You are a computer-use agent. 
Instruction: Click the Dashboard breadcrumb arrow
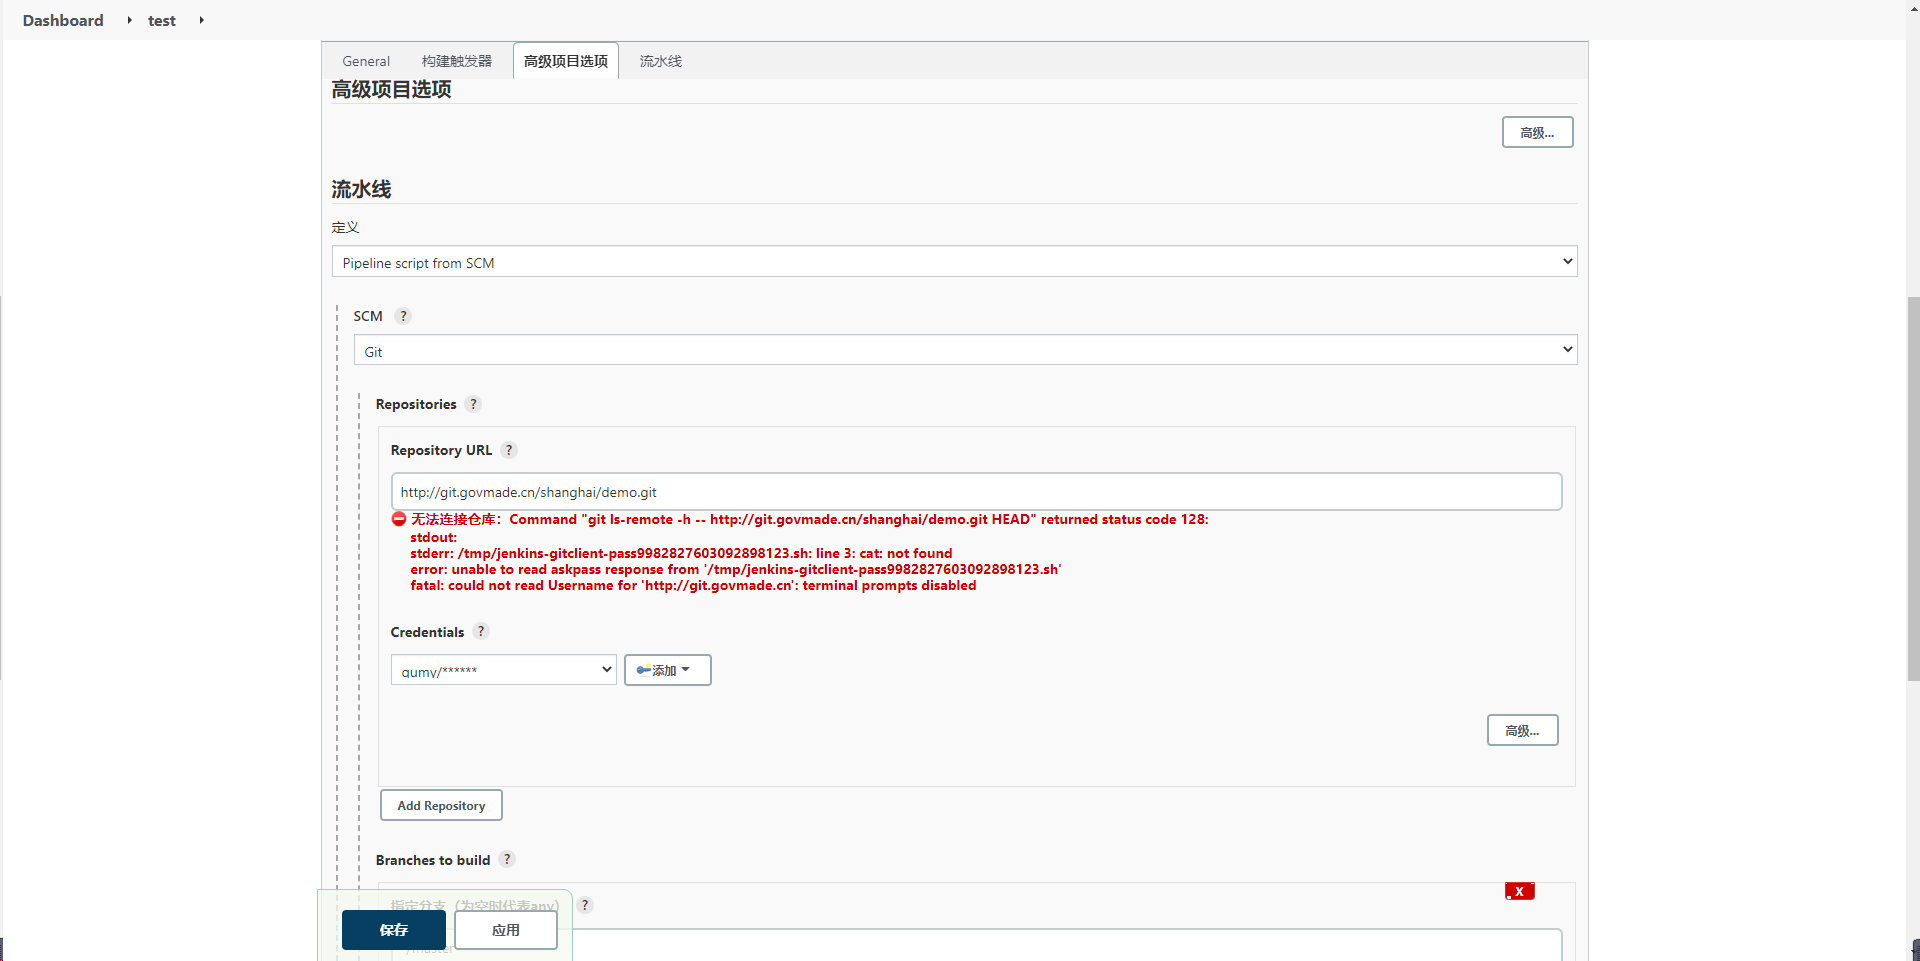(x=129, y=20)
